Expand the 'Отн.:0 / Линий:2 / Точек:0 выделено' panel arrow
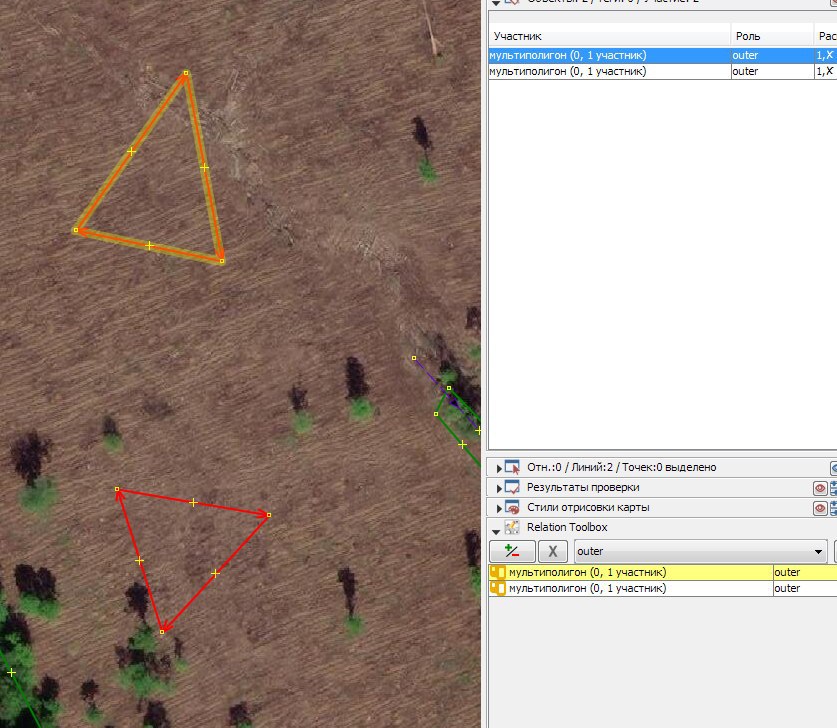This screenshot has width=837, height=728. pyautogui.click(x=499, y=468)
